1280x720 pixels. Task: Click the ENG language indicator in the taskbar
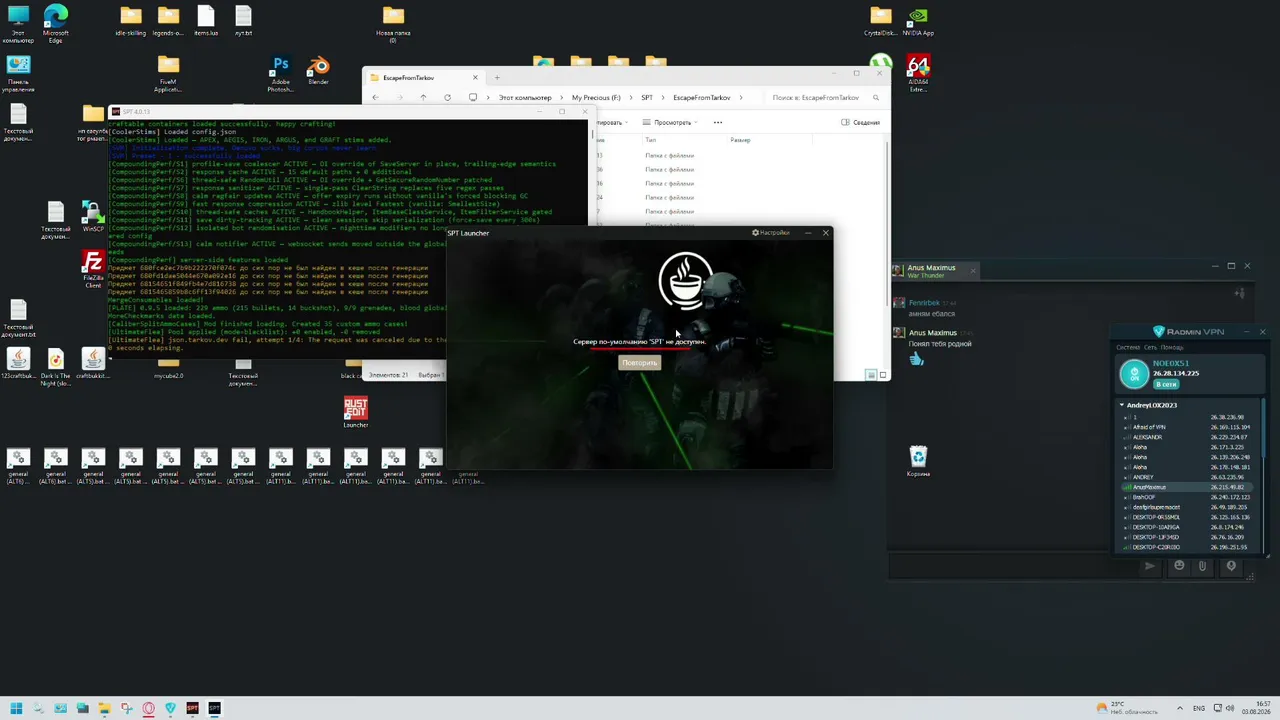pos(1199,709)
